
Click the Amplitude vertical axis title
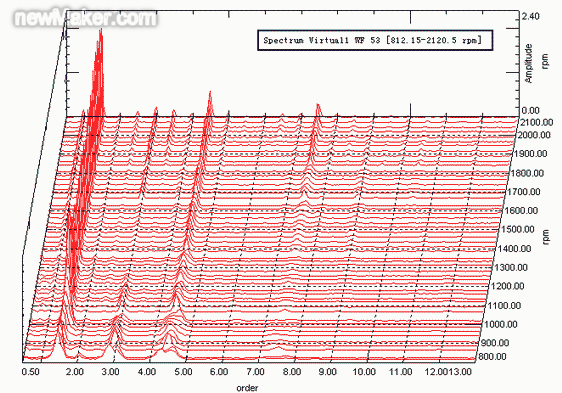click(529, 63)
